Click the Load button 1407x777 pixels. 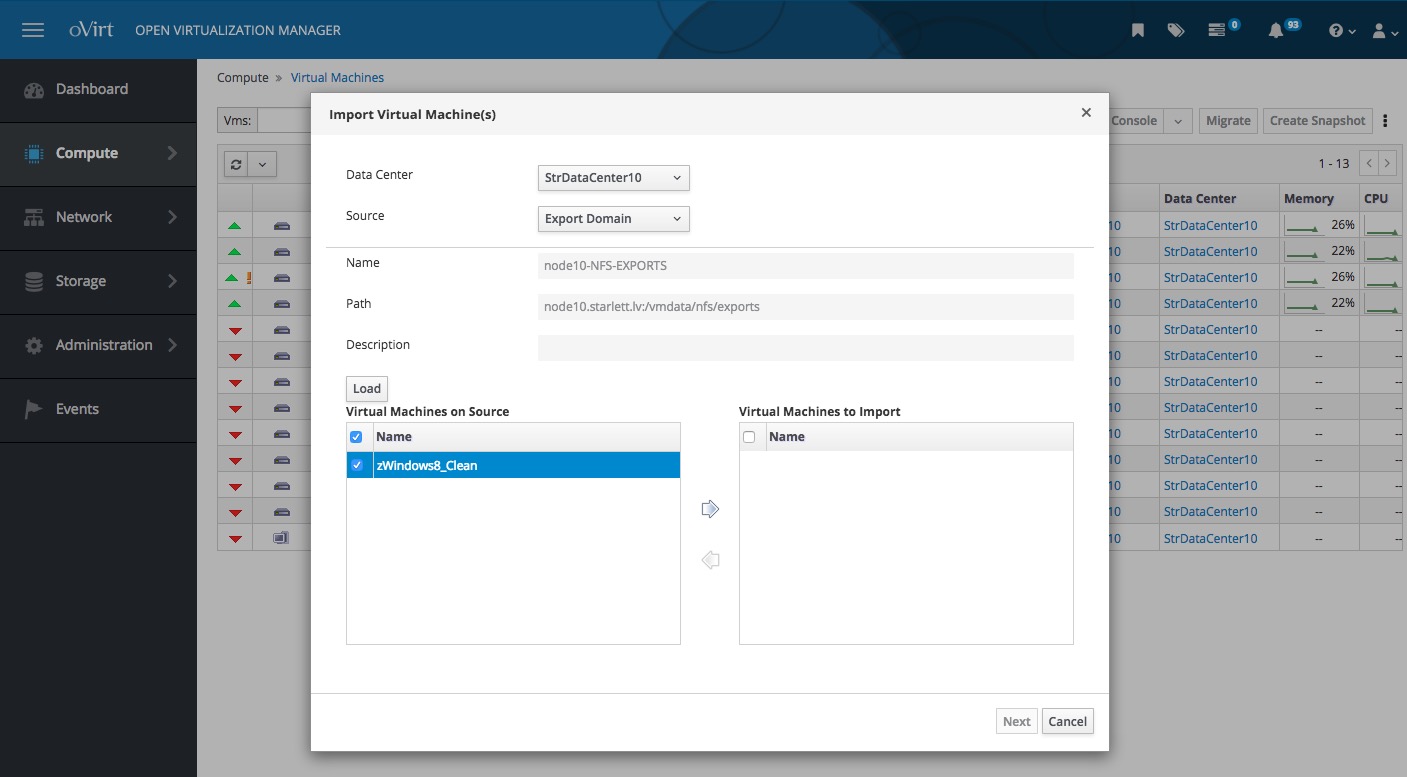coord(367,389)
